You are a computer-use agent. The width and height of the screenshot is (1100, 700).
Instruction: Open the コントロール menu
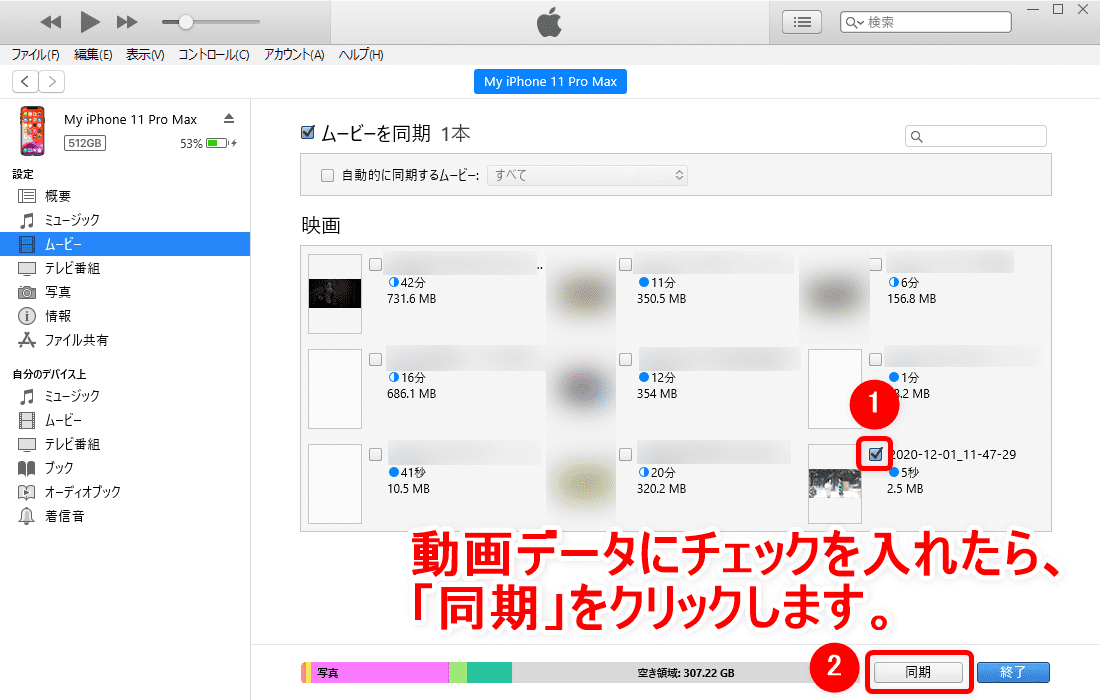click(212, 55)
